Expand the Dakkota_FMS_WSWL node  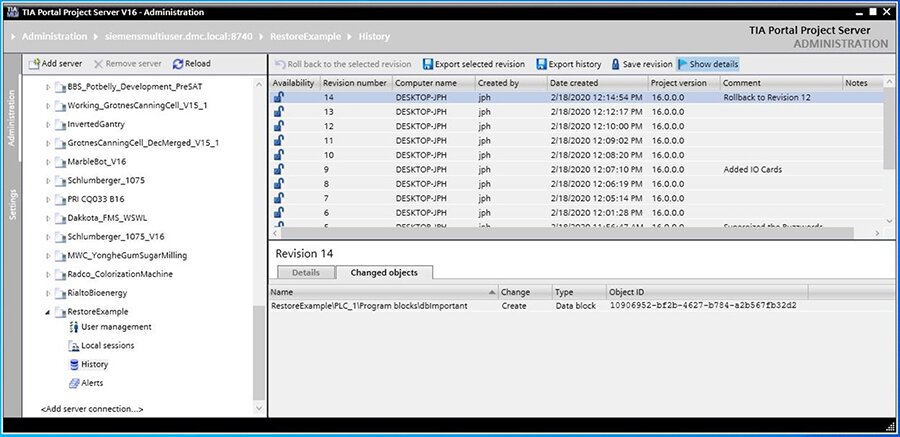(48, 218)
